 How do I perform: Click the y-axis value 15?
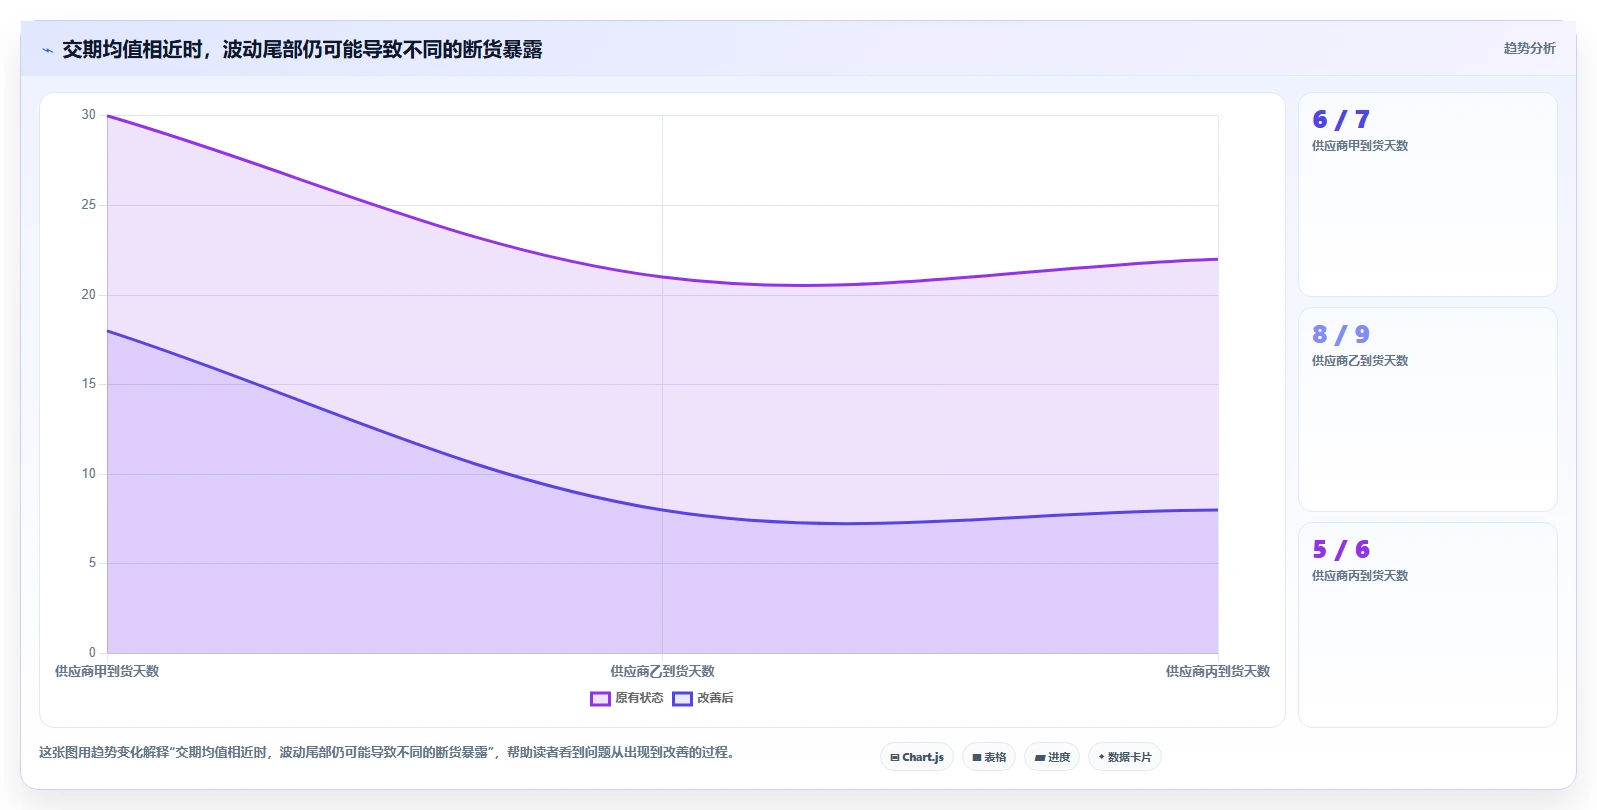click(x=89, y=384)
